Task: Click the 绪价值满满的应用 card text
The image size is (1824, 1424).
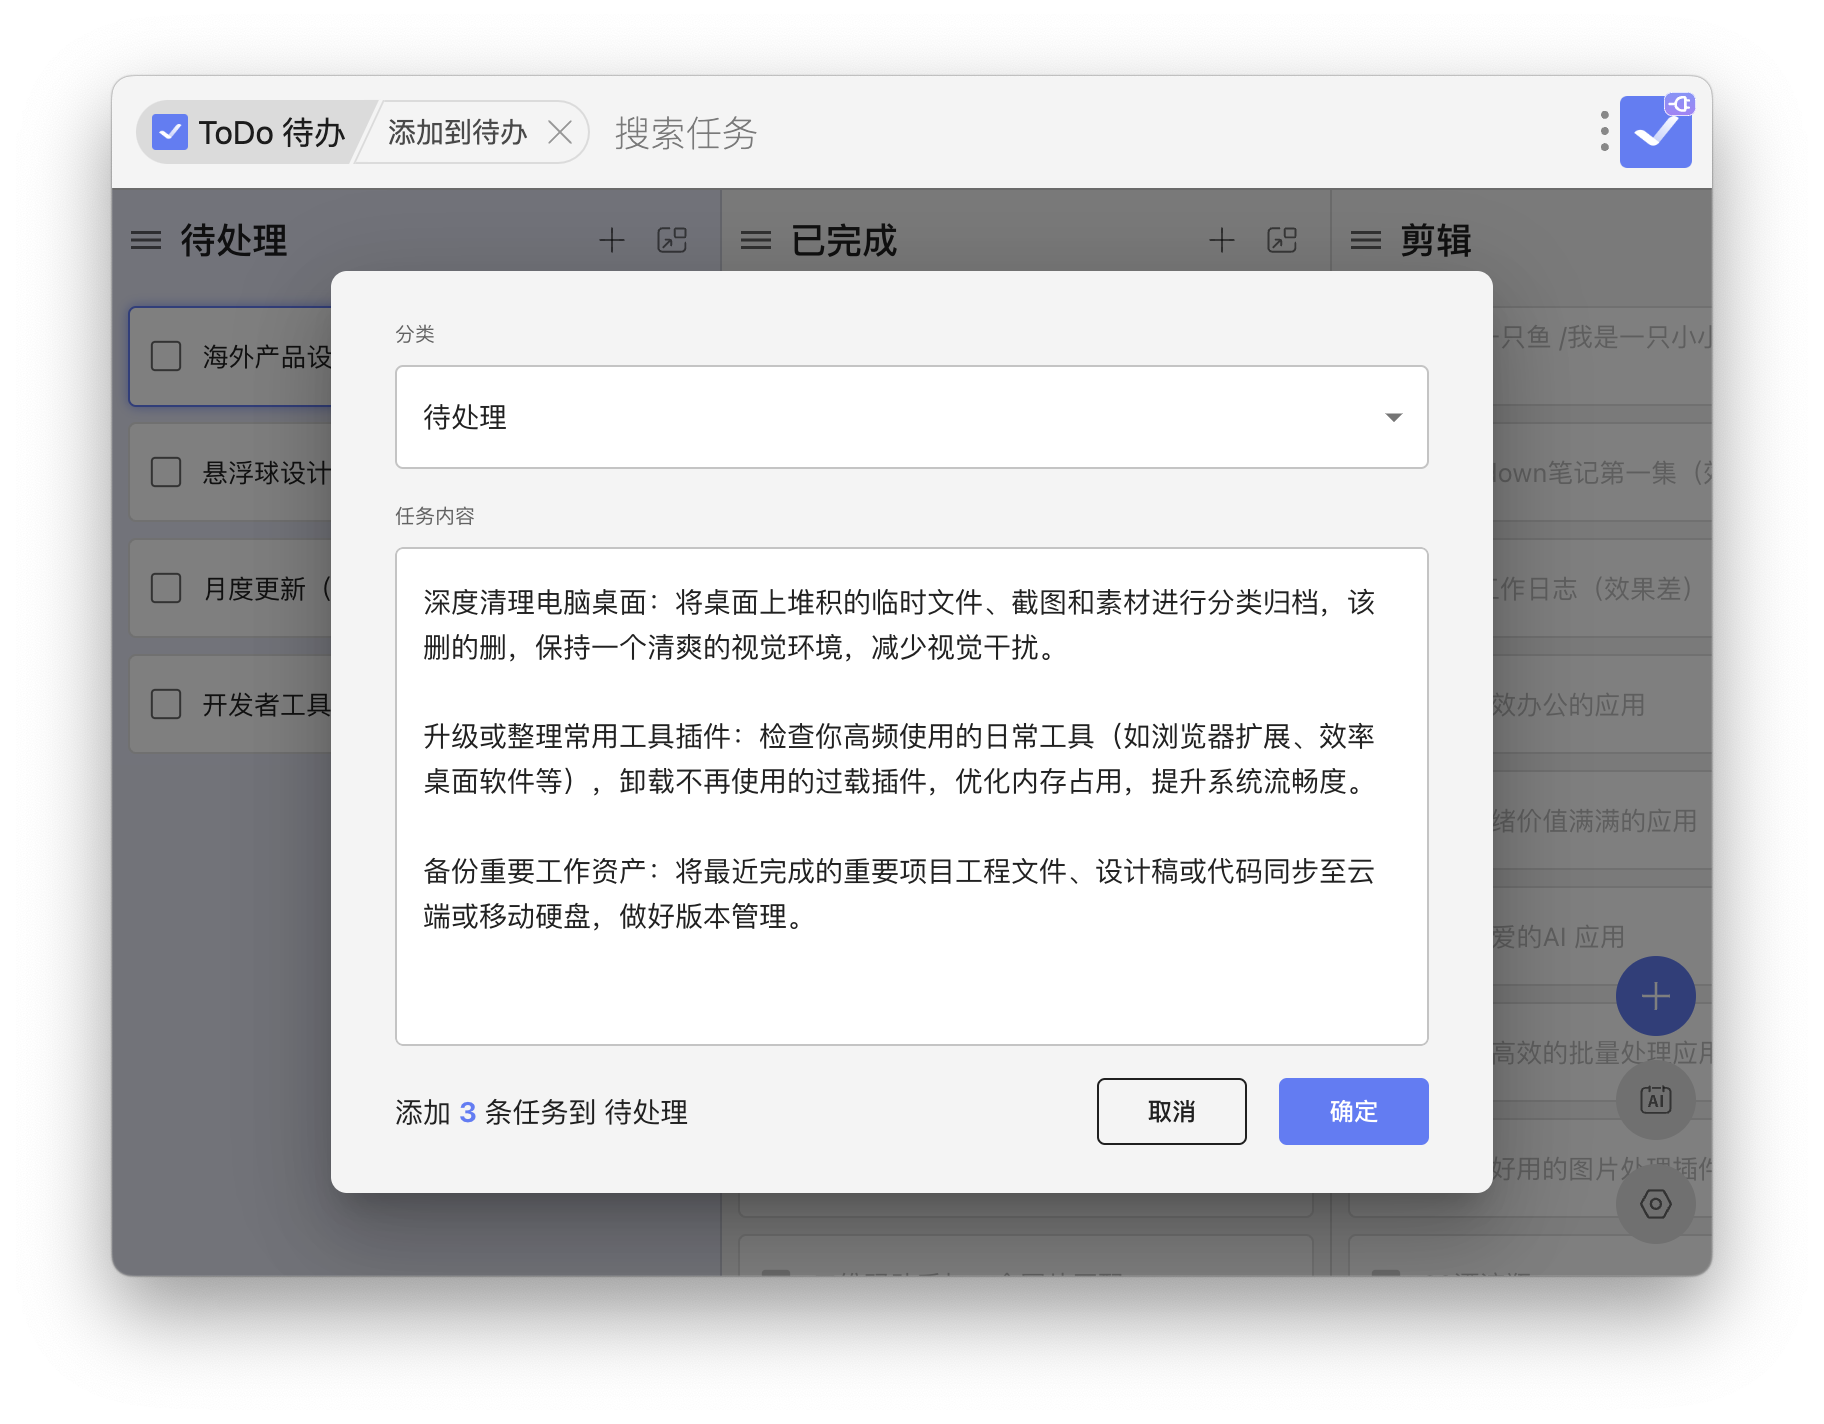Action: (1594, 821)
